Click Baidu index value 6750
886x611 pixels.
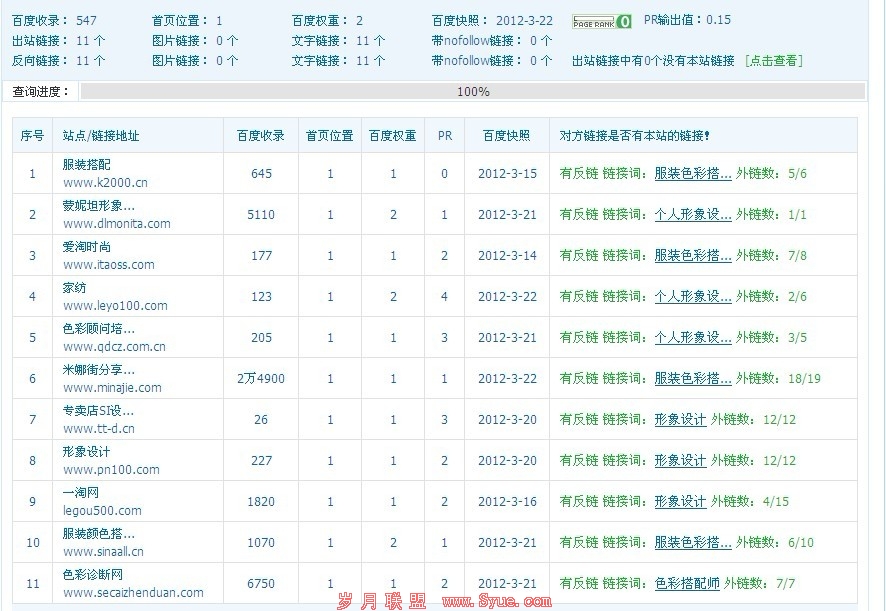(260, 583)
